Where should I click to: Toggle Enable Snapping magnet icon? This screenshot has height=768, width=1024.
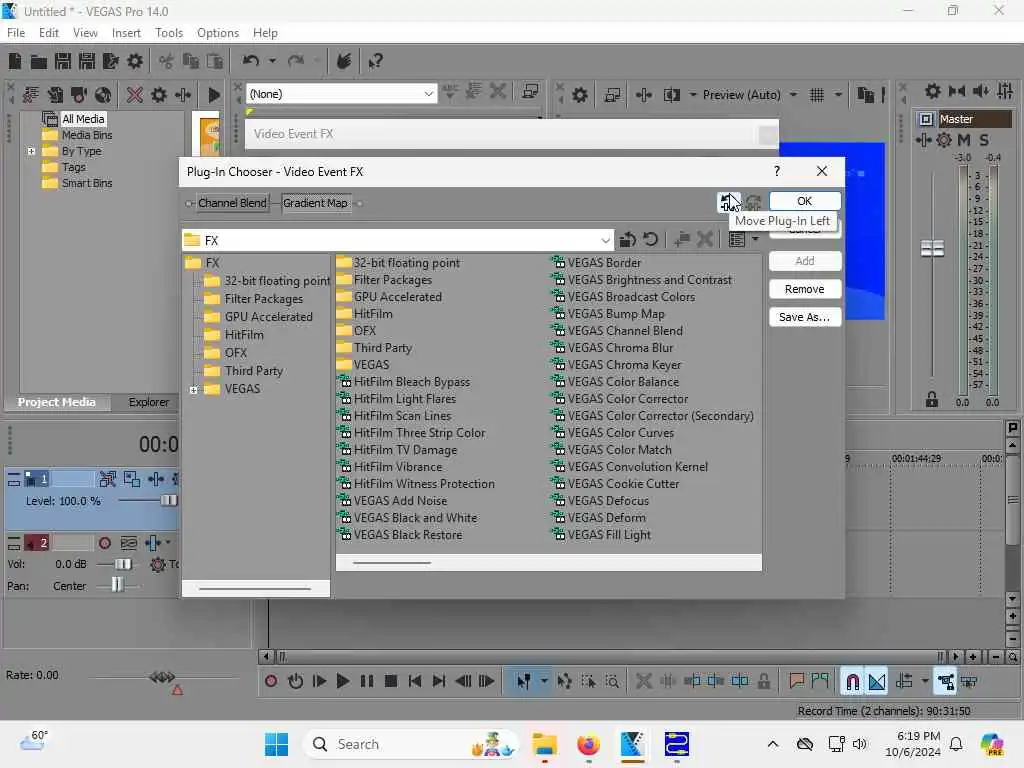852,682
